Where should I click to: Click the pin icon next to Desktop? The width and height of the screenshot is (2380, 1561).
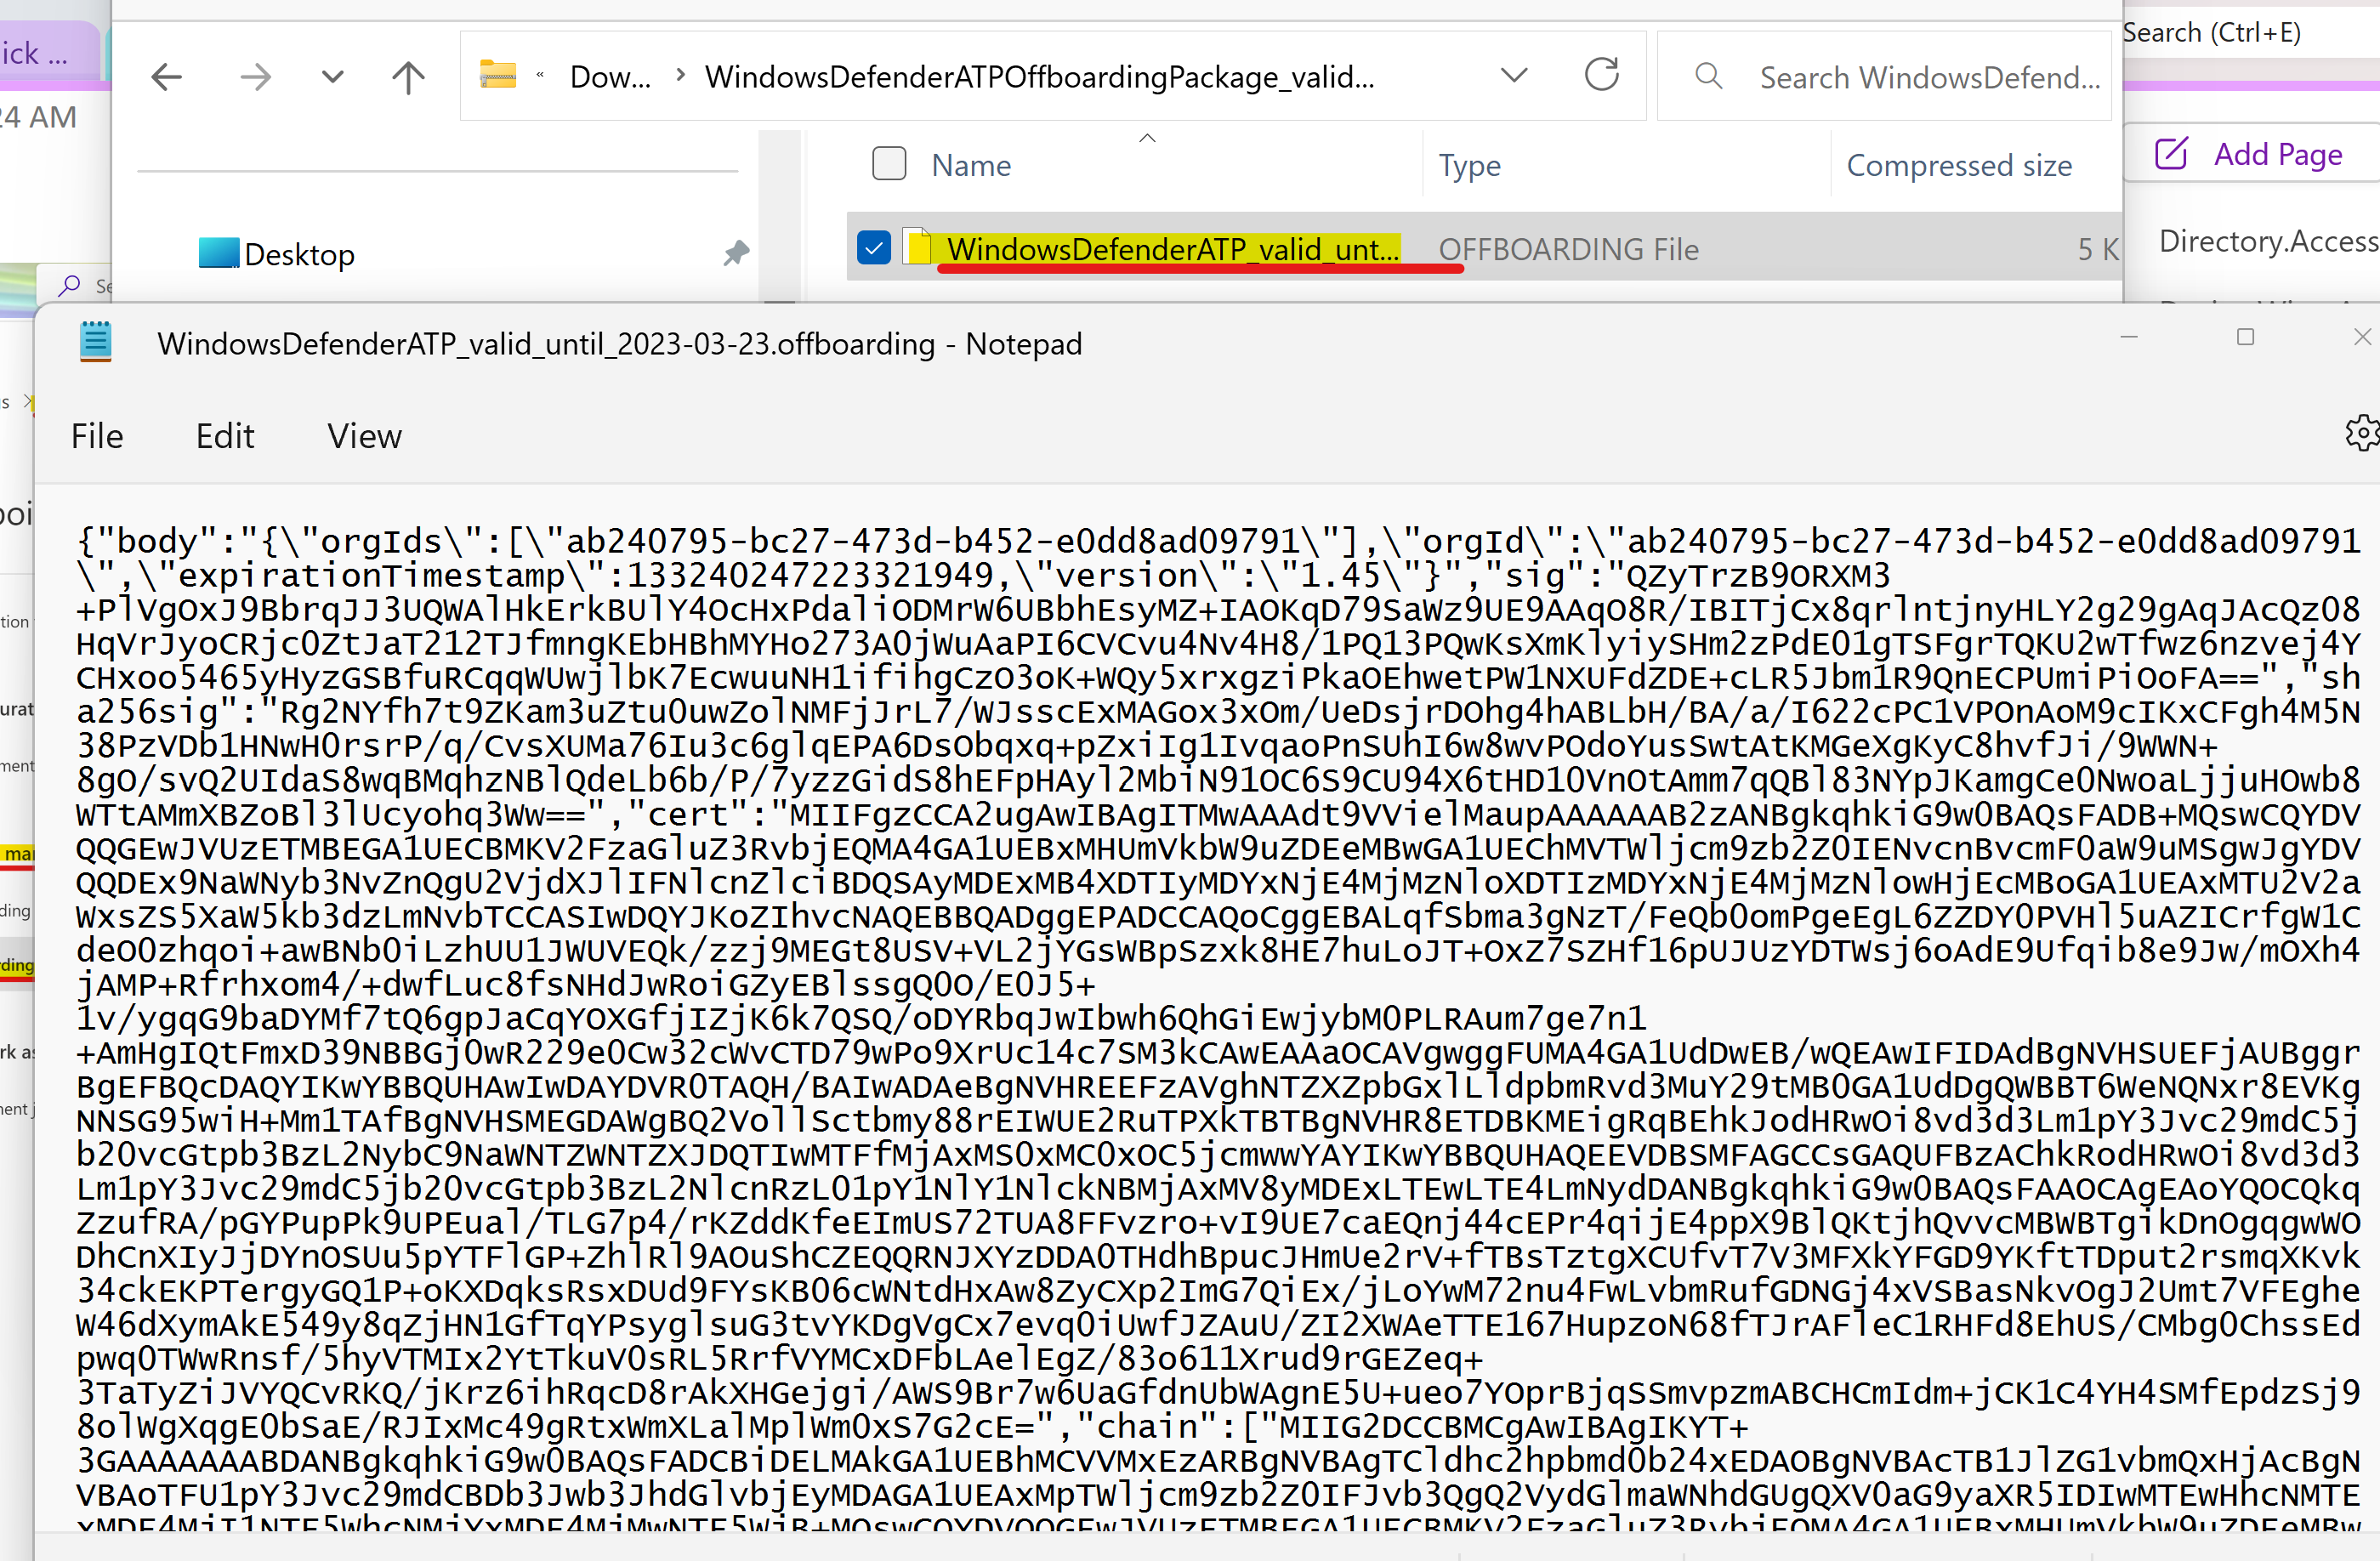pyautogui.click(x=735, y=253)
